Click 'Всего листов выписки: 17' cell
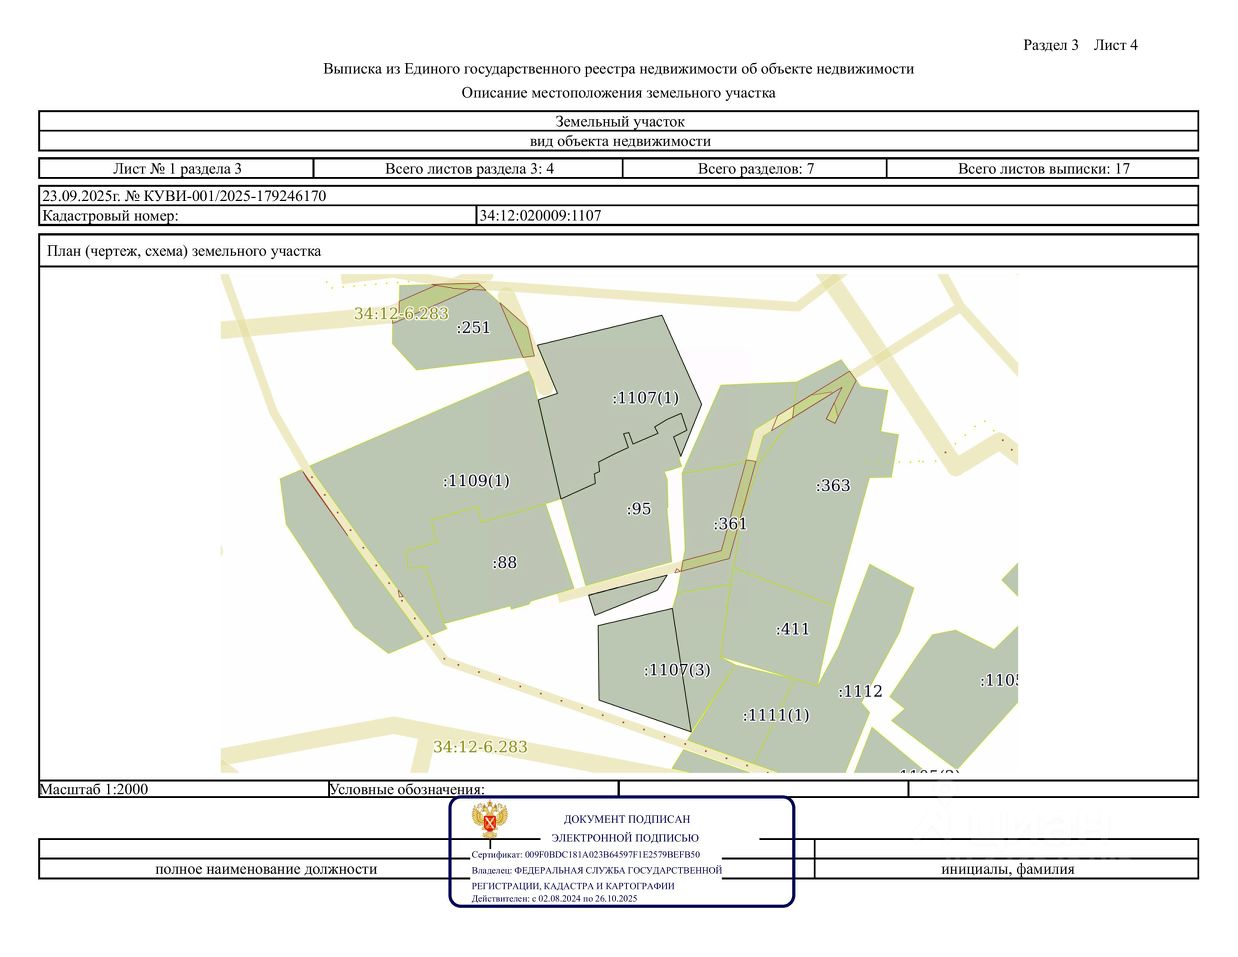1238x957 pixels. tap(1043, 169)
